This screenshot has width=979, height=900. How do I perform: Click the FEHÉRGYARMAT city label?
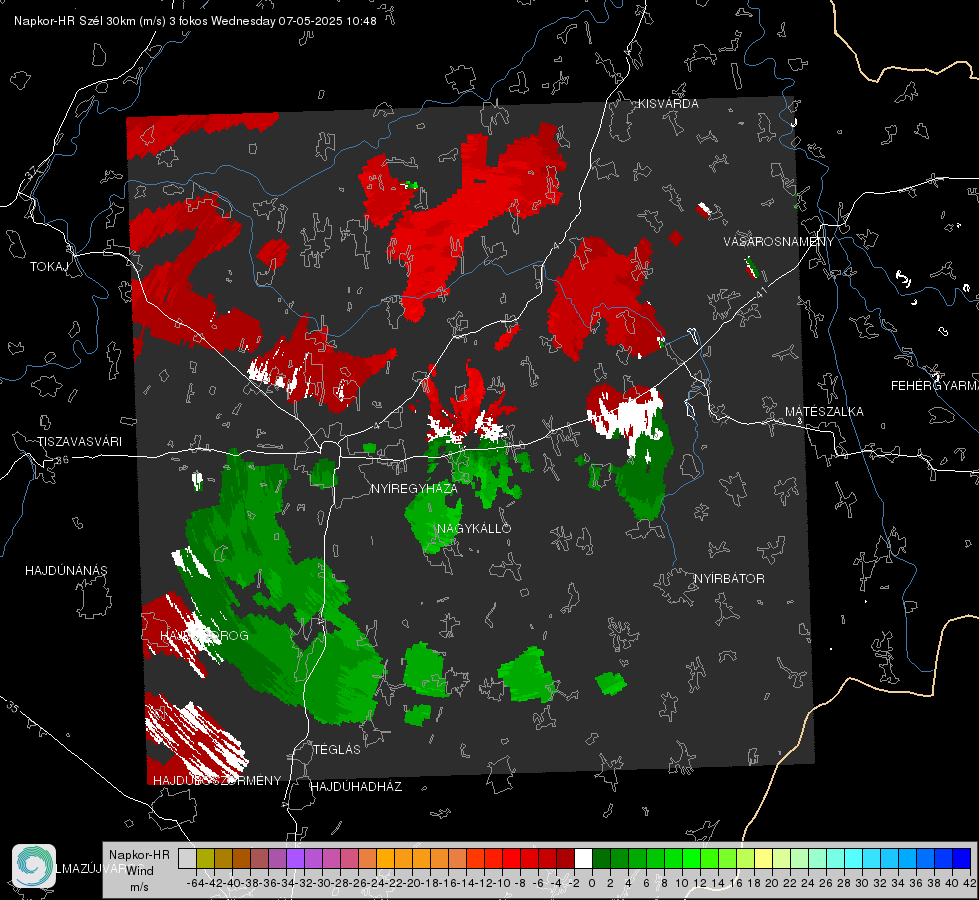[x=934, y=386]
